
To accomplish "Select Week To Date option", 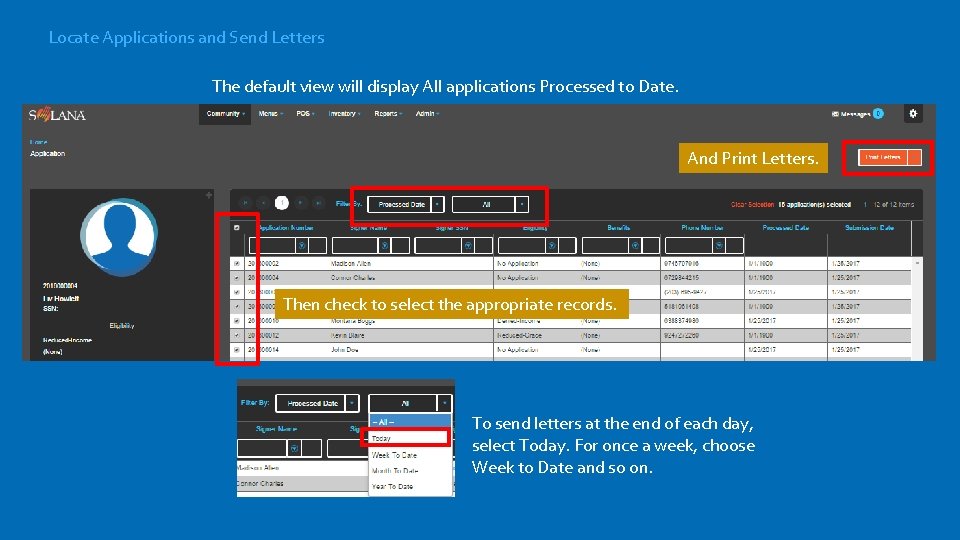I will click(x=394, y=455).
